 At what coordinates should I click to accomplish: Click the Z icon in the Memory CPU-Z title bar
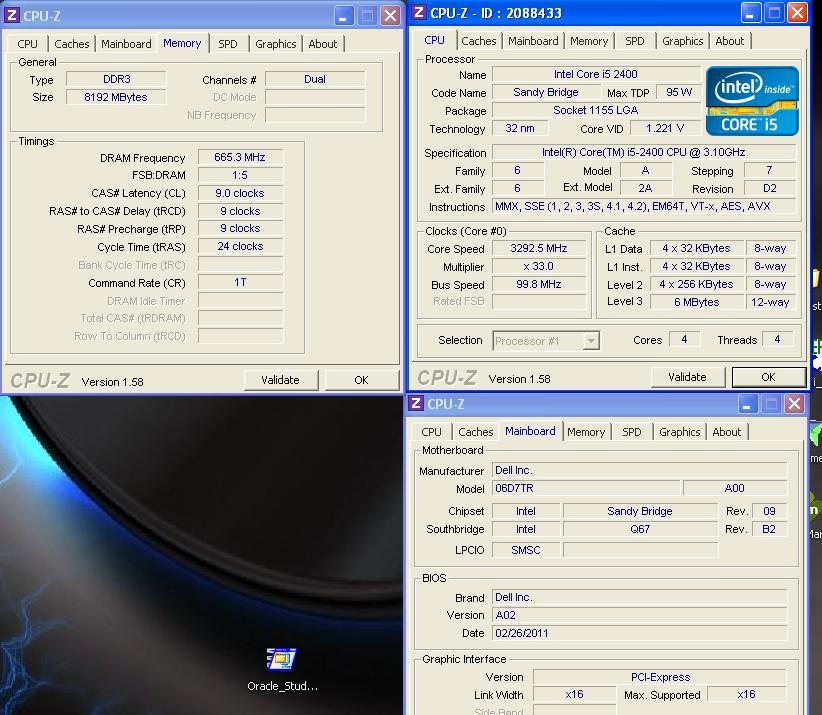point(12,15)
